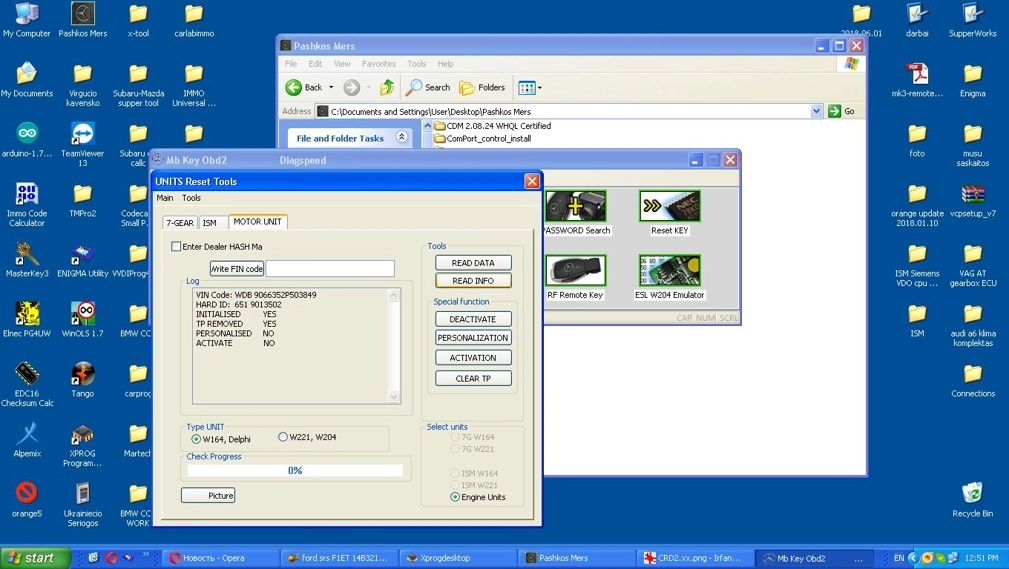The height and width of the screenshot is (569, 1009).
Task: Open the Back button history arrow
Action: 331,88
